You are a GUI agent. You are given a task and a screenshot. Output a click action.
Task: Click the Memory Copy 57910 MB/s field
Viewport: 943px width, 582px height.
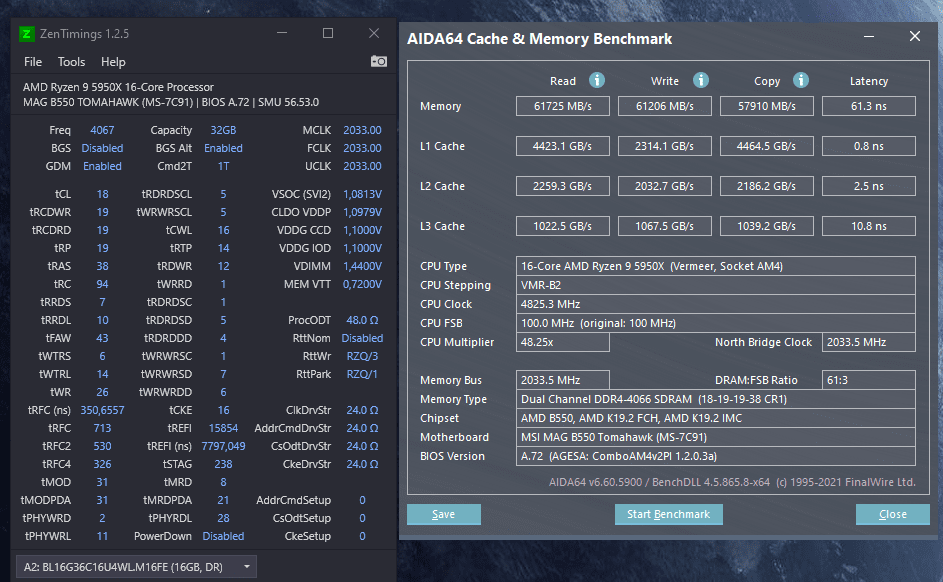click(x=767, y=106)
